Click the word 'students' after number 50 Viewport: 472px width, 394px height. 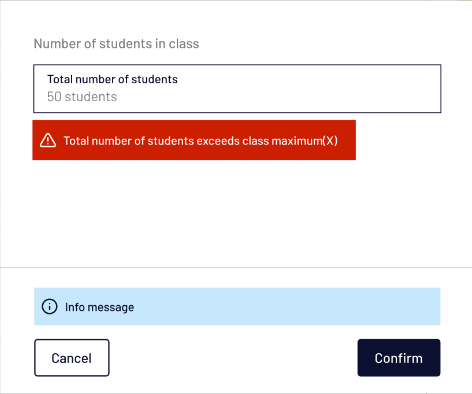click(91, 97)
